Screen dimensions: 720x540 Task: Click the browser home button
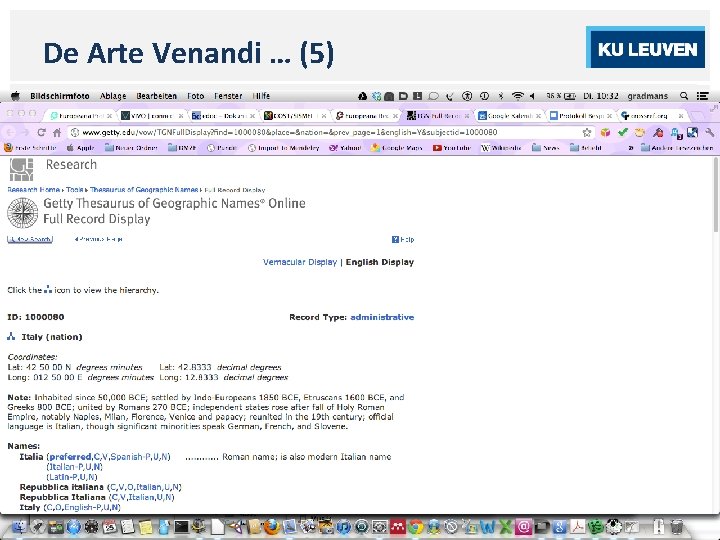pyautogui.click(x=57, y=133)
